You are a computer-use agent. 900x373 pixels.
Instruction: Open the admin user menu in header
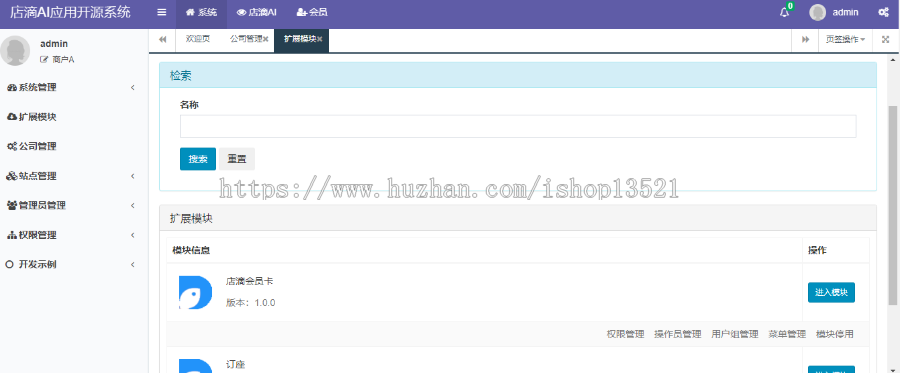click(x=833, y=13)
